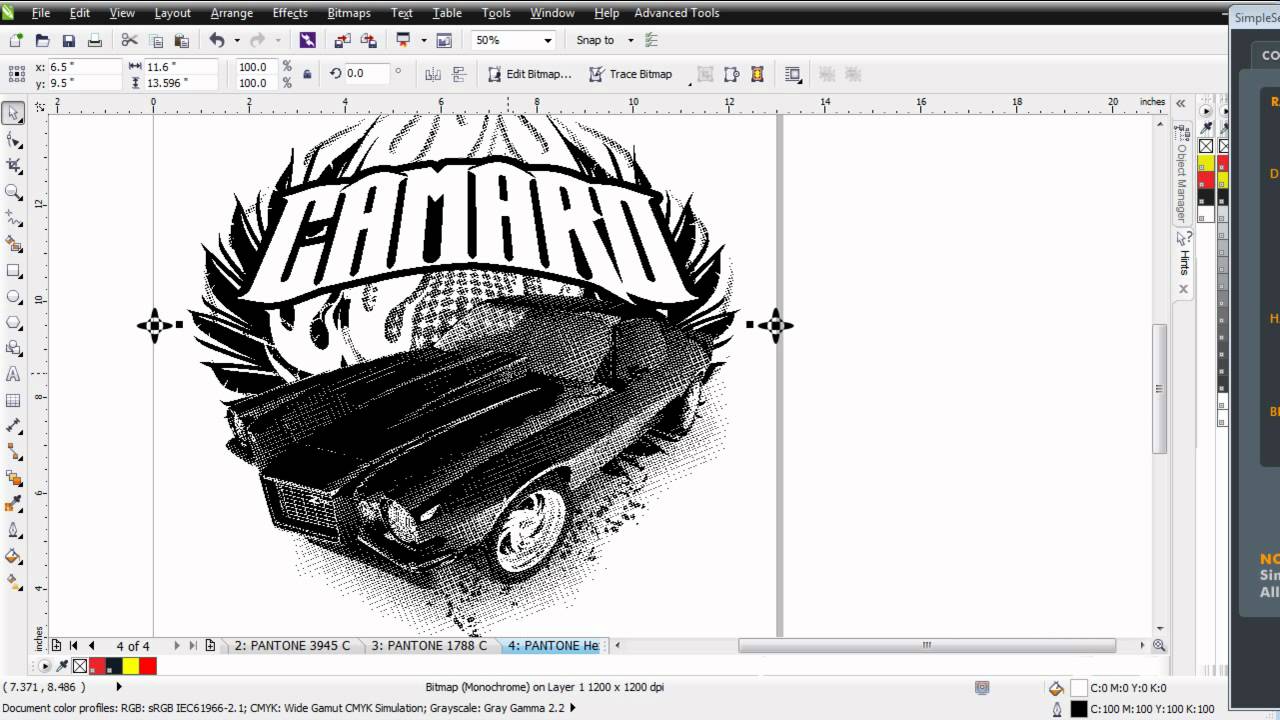This screenshot has height=720, width=1280.
Task: Expand color profile info arrow
Action: 572,709
